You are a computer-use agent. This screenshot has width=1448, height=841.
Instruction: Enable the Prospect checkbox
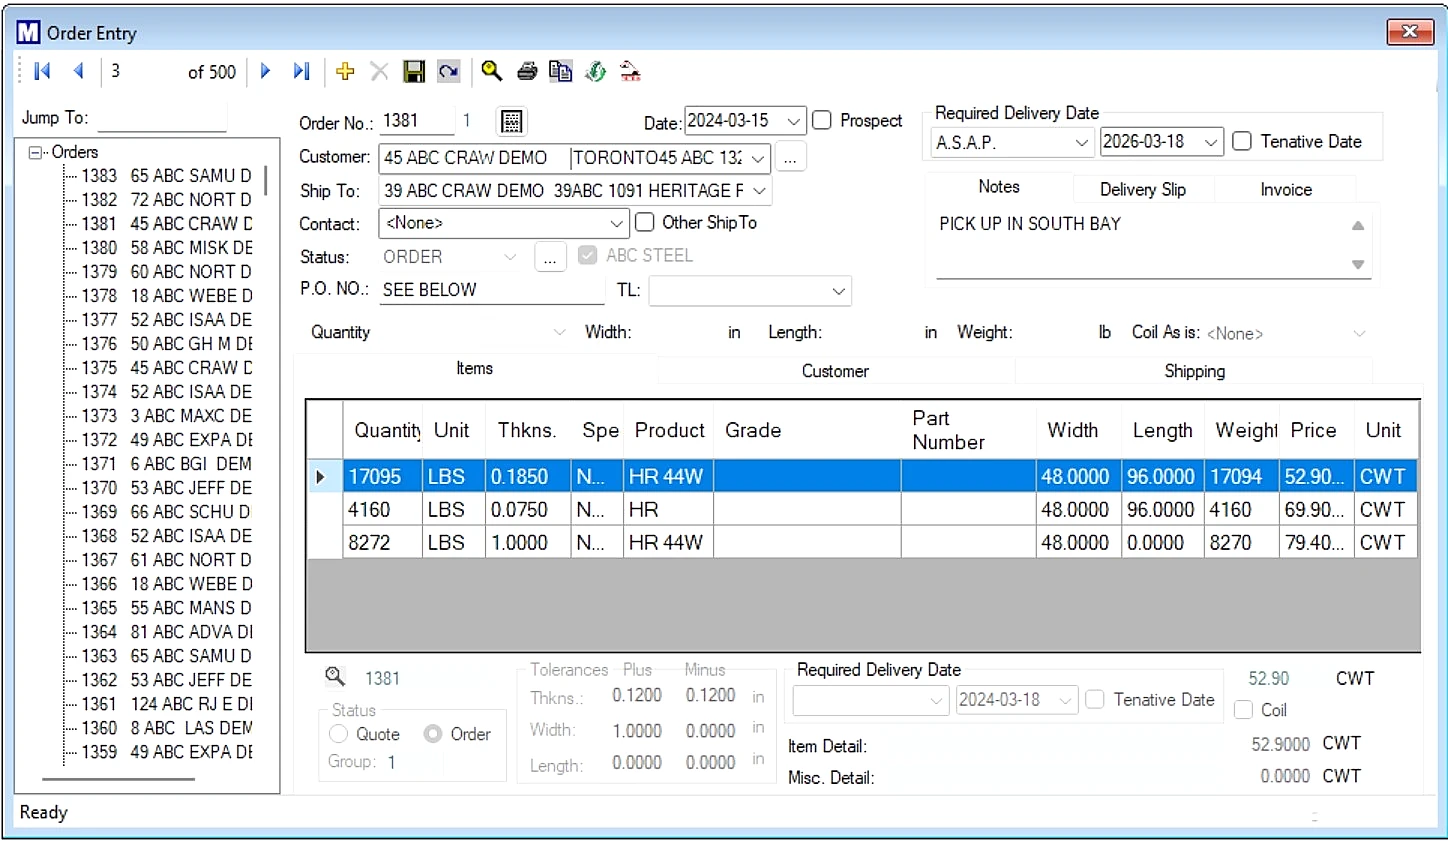[x=821, y=120]
